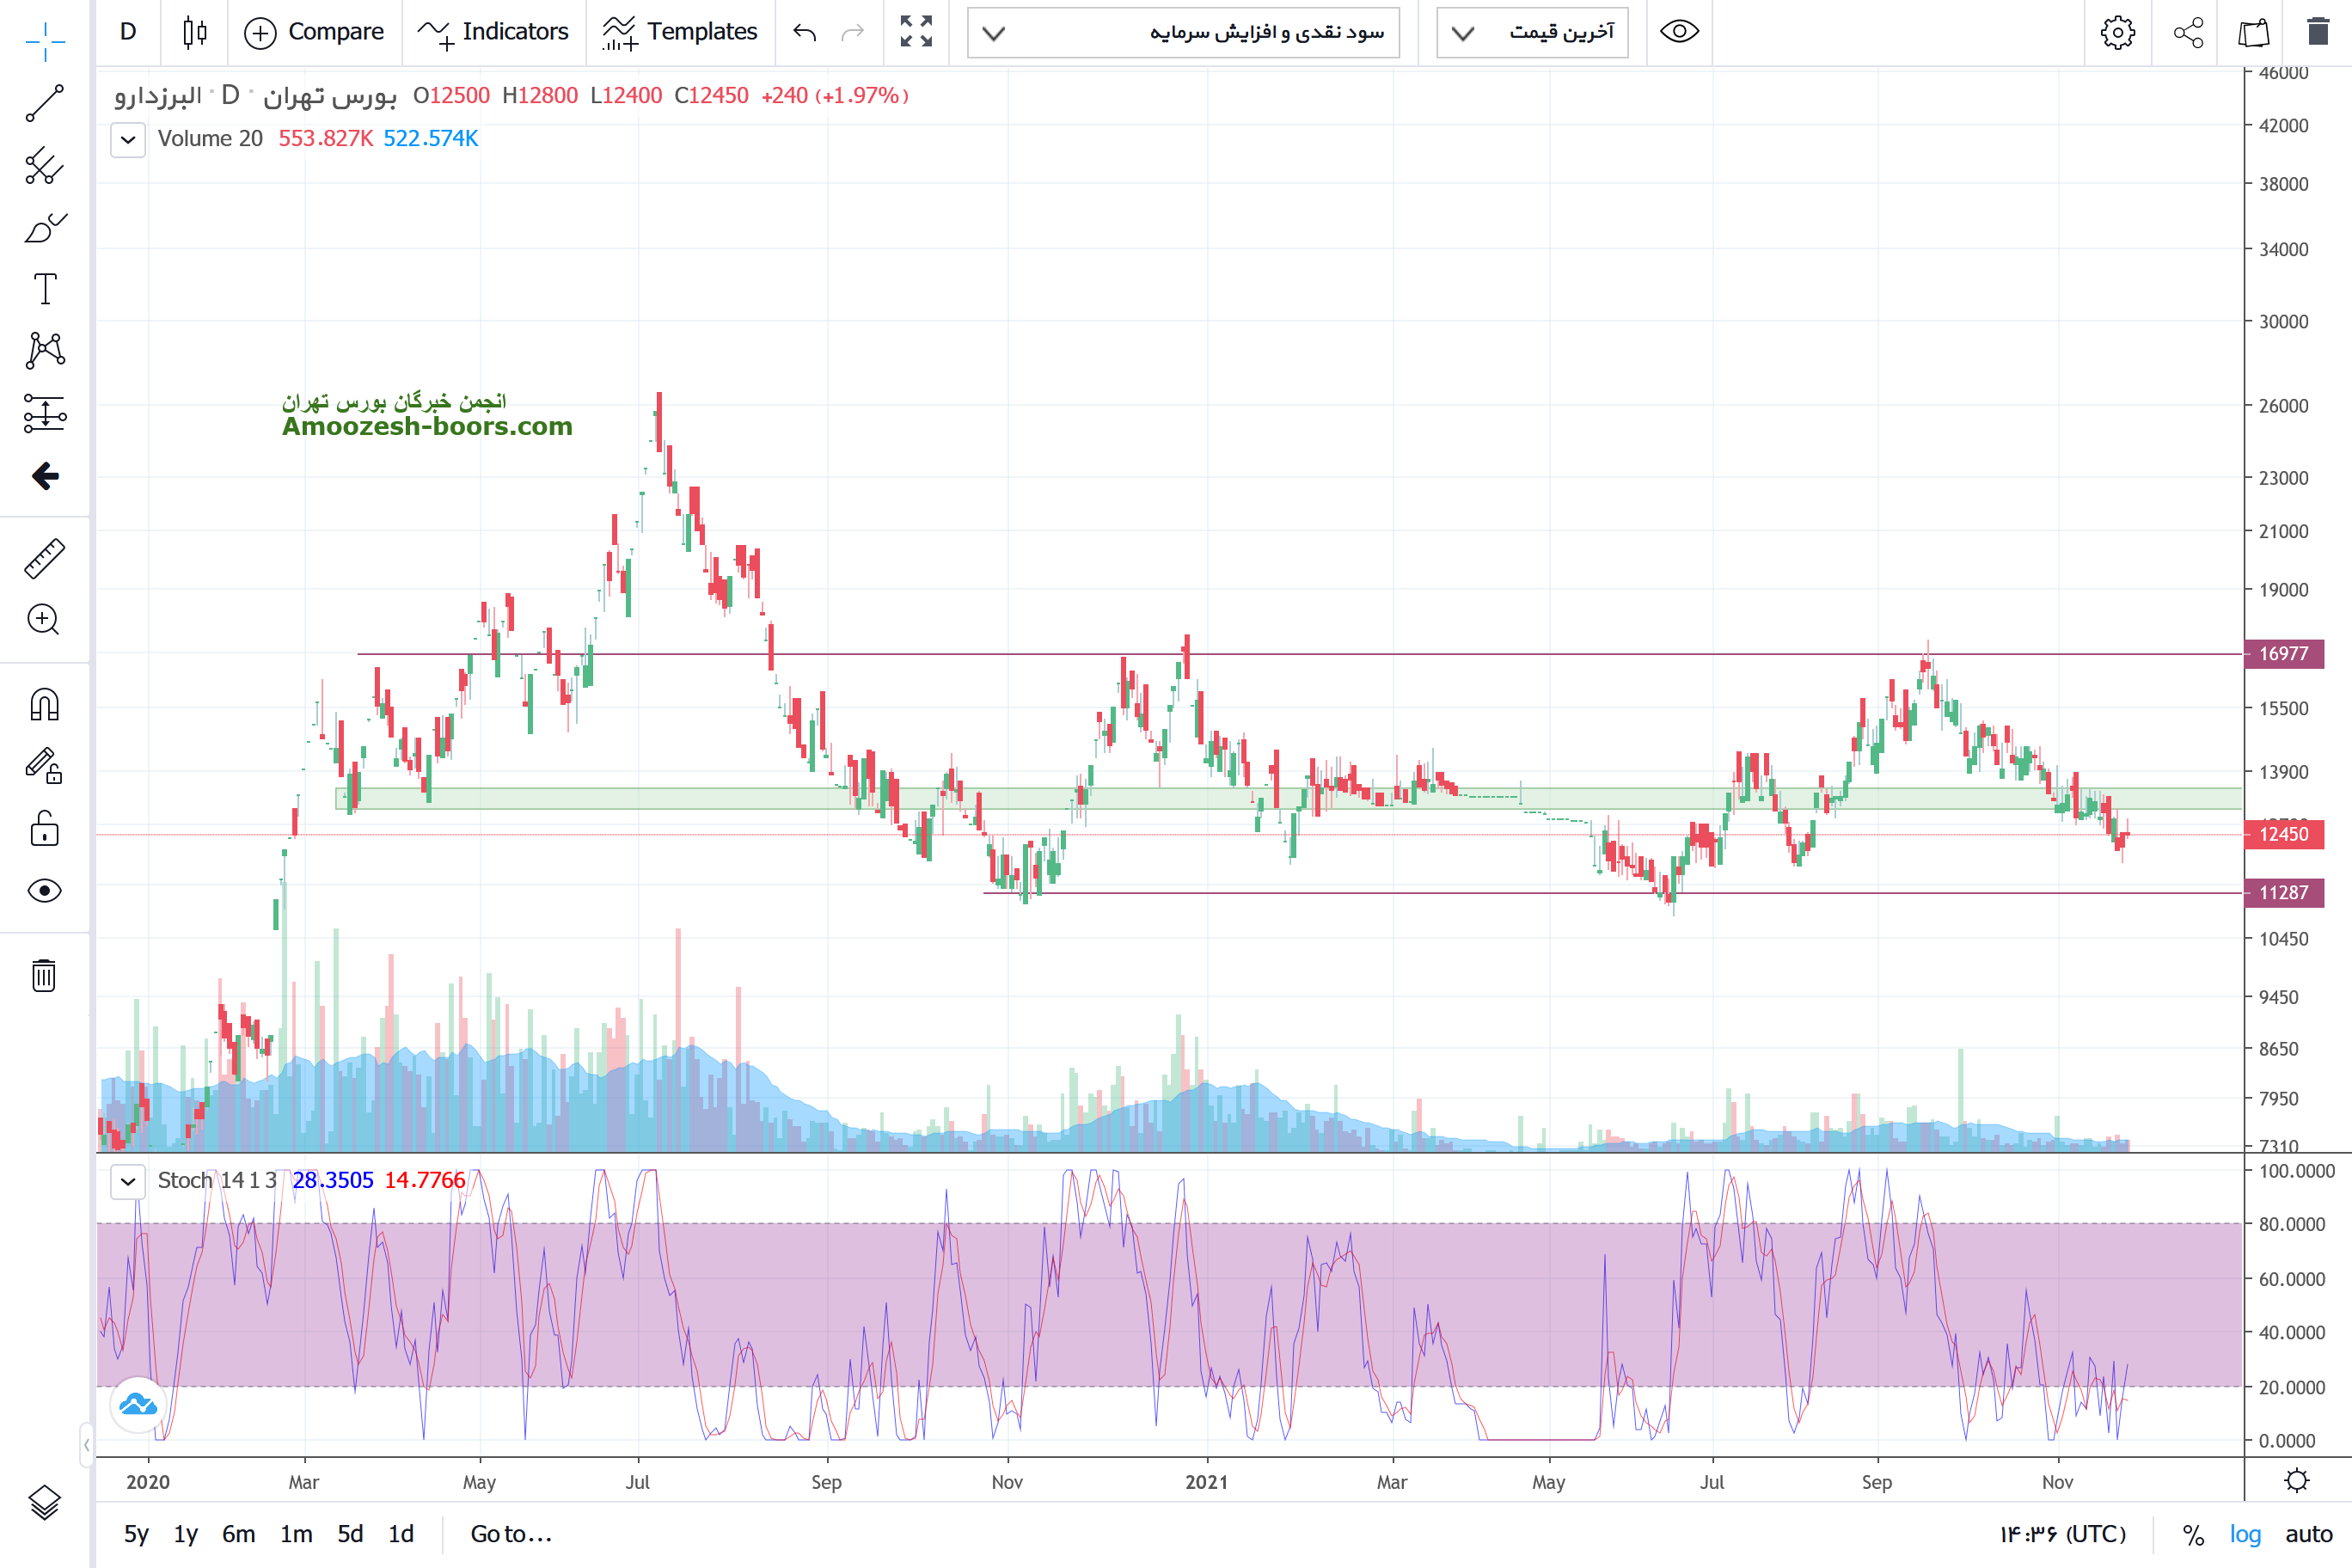Collapse the Stoch 14 1 3 legend
The height and width of the screenshot is (1568, 2352).
[128, 1181]
